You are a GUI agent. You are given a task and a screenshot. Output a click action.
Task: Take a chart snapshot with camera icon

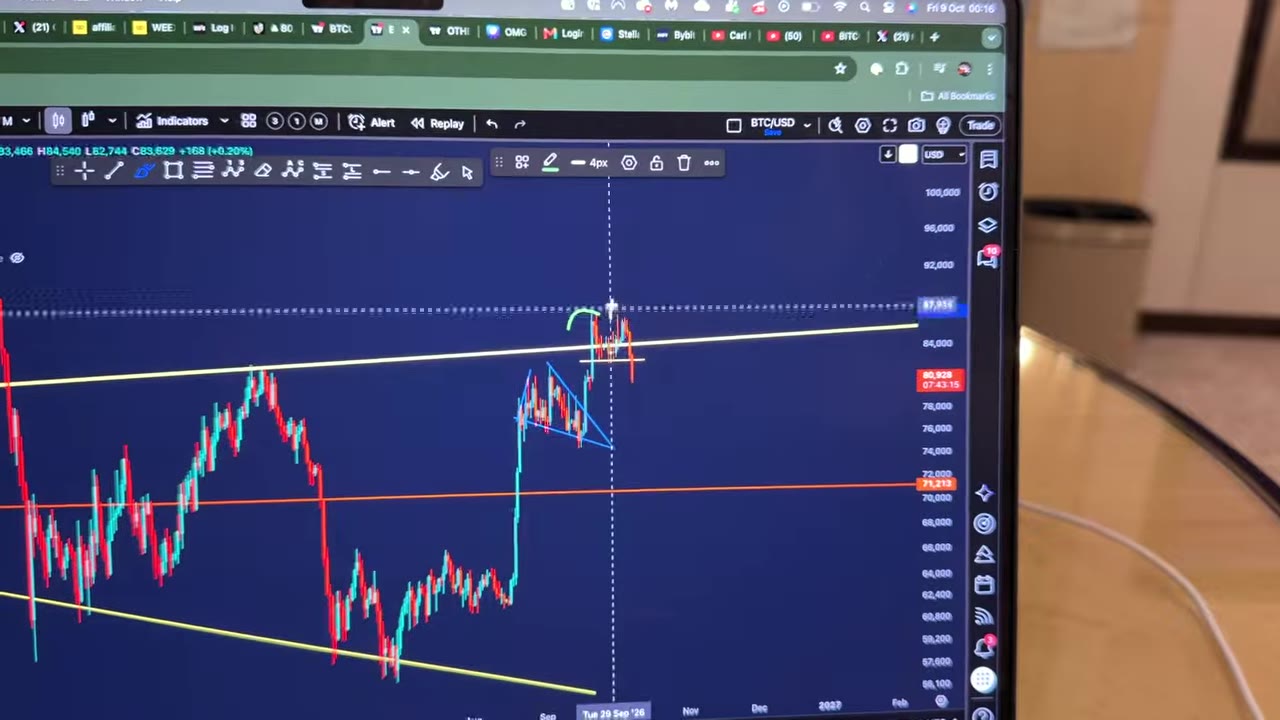pyautogui.click(x=916, y=125)
